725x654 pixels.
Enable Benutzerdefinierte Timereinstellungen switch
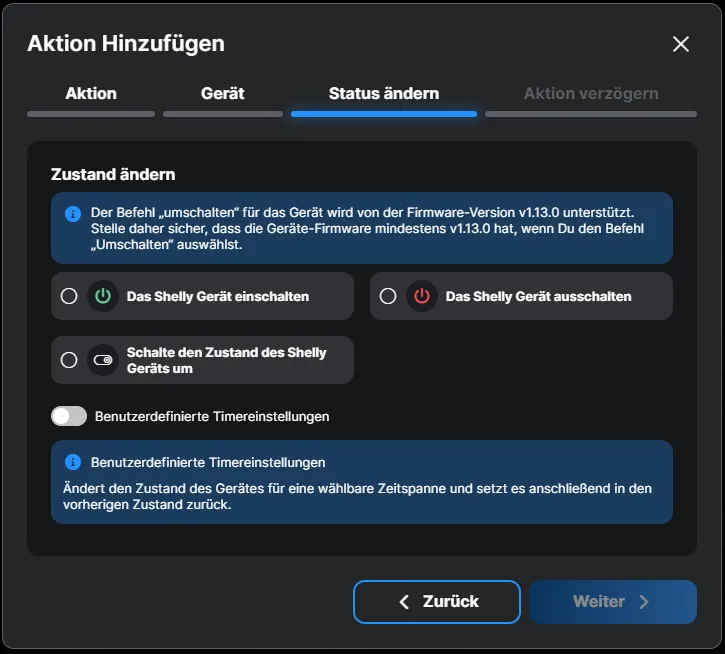click(69, 416)
